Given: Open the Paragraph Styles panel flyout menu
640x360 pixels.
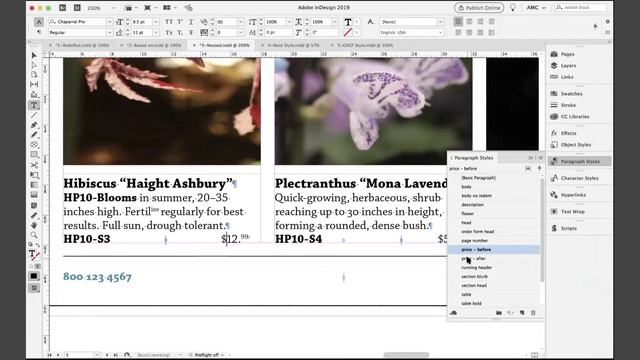Looking at the screenshot, I should click(540, 158).
